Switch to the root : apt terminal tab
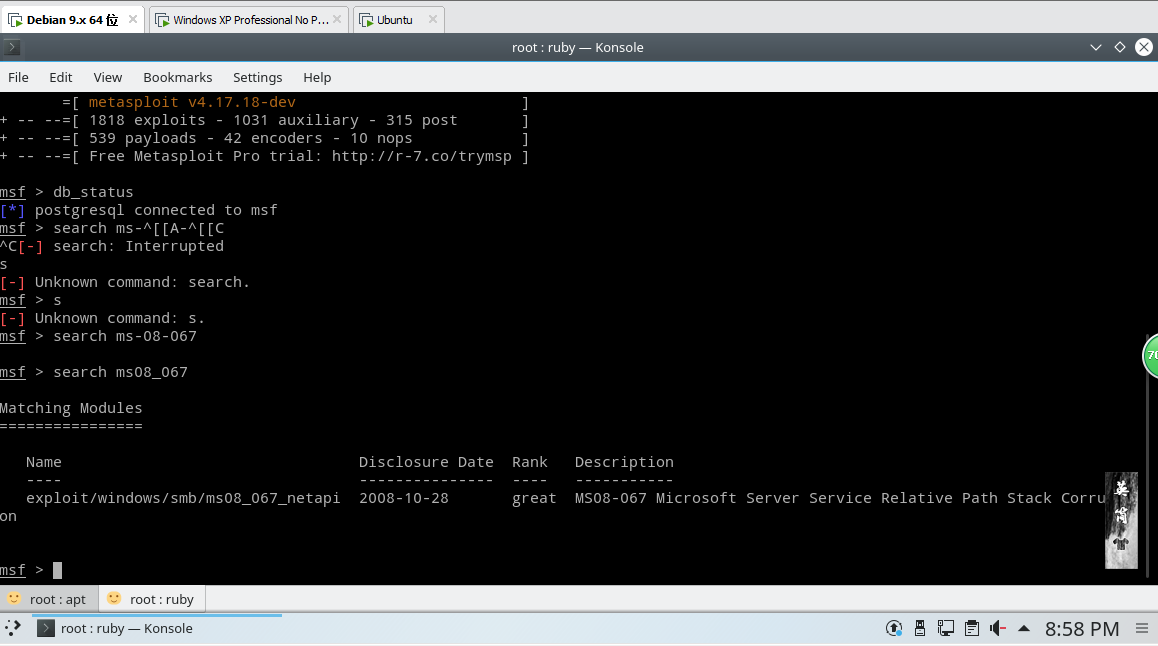This screenshot has height=646, width=1158. point(49,599)
